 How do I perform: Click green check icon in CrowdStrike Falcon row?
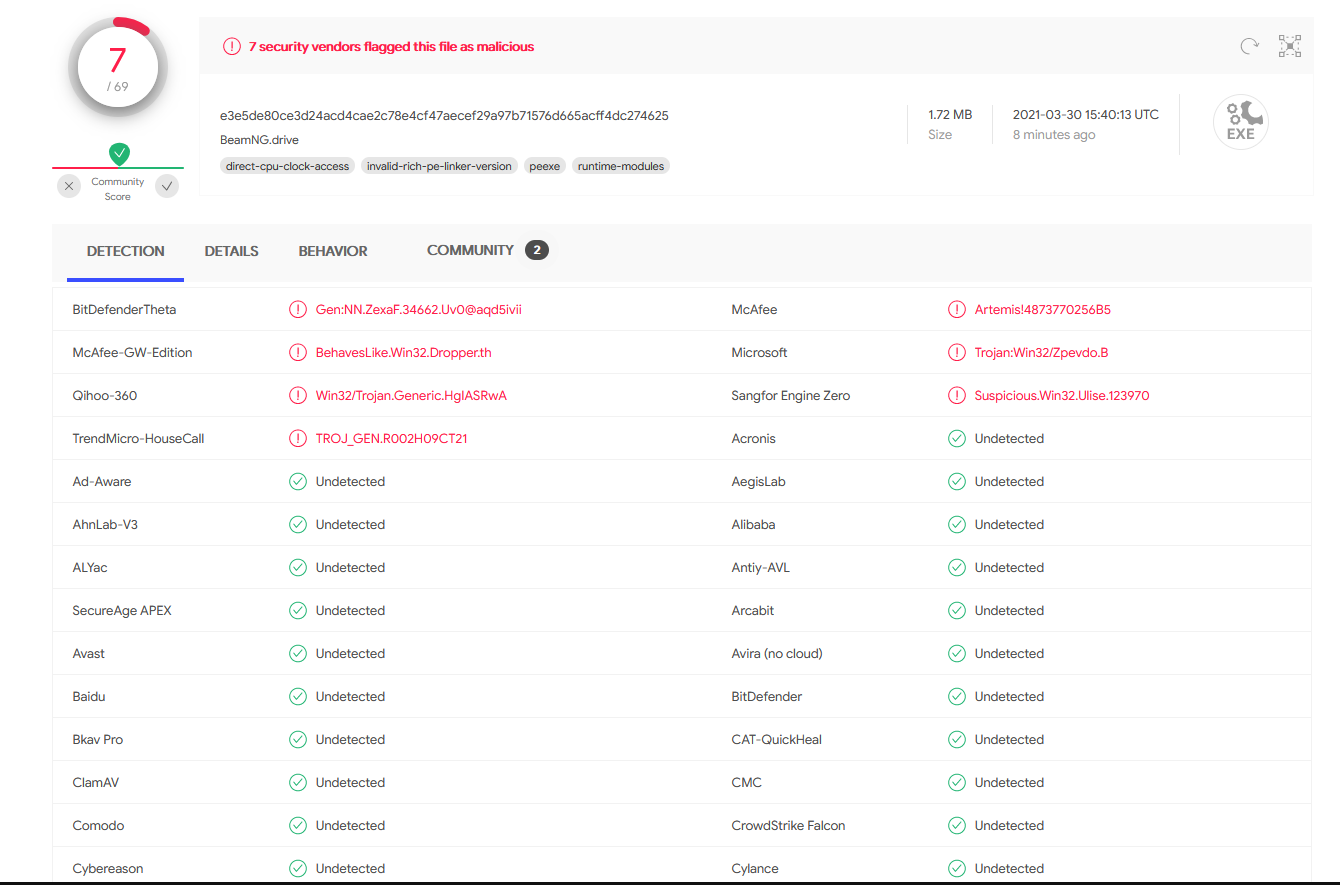[957, 826]
